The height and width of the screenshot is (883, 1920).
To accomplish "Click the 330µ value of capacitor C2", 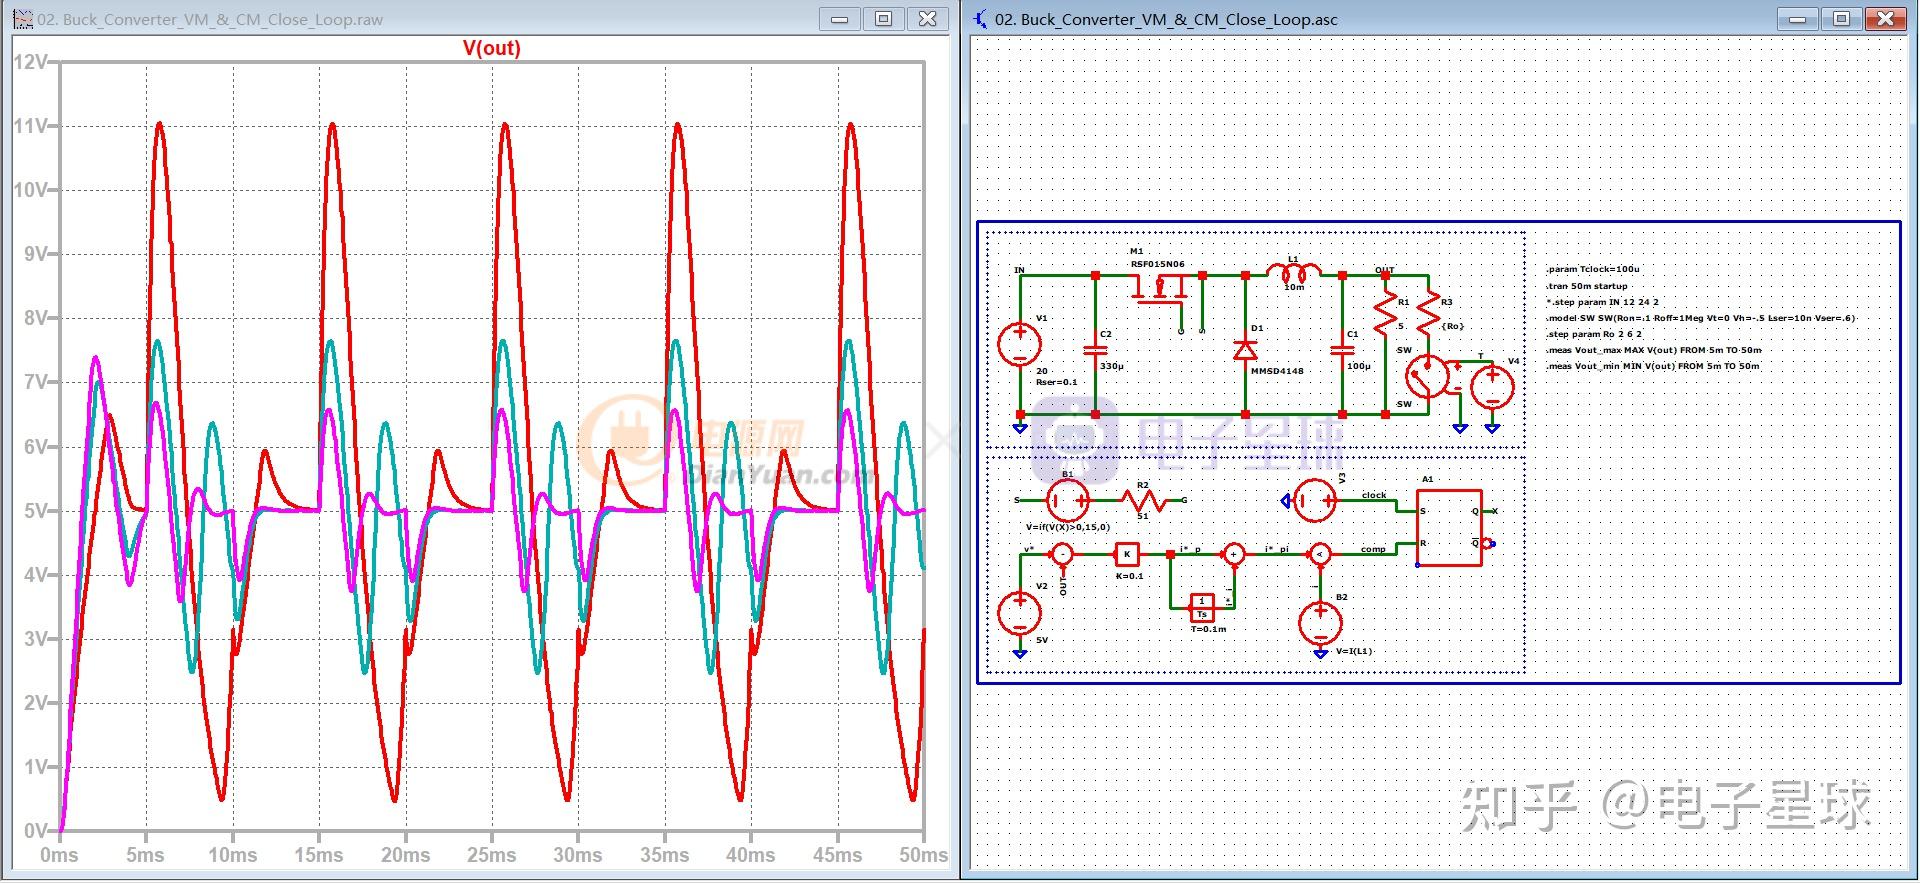I will coord(1112,366).
